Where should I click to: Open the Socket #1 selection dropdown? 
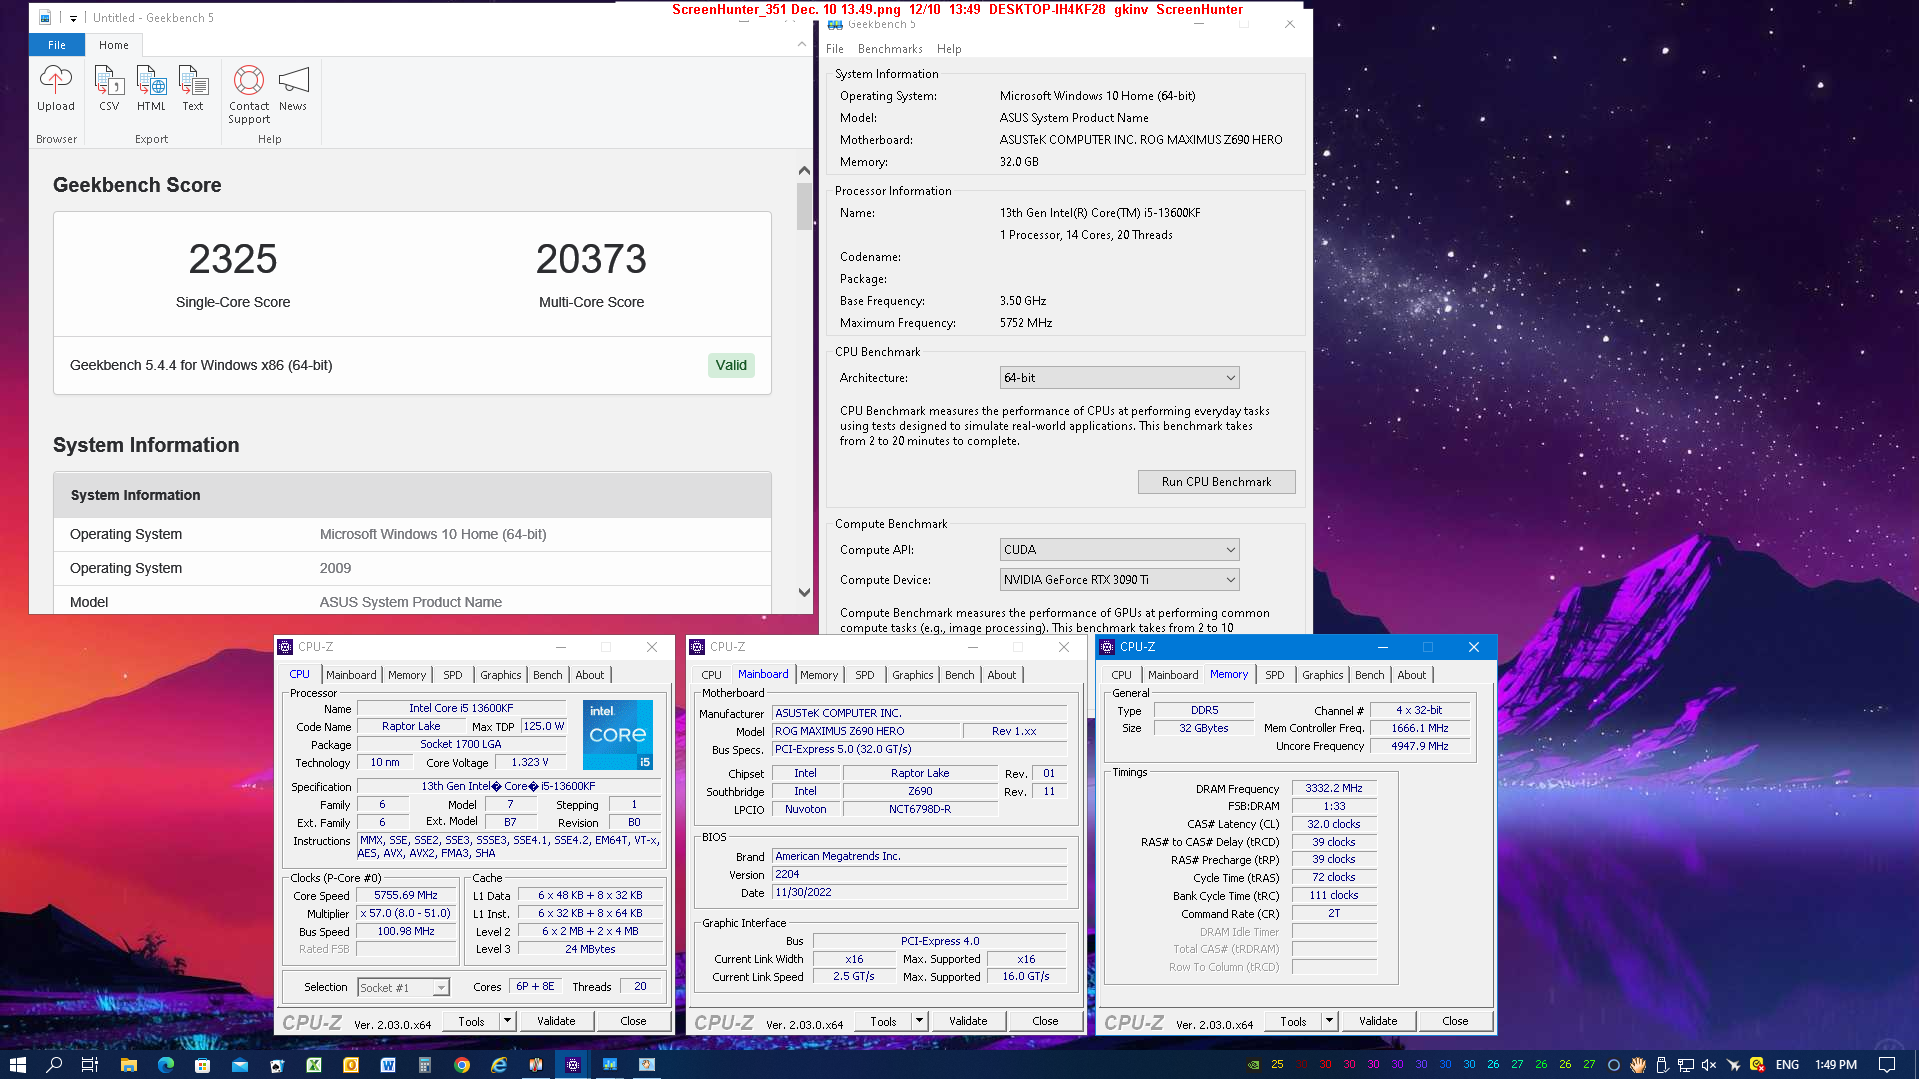pyautogui.click(x=403, y=987)
